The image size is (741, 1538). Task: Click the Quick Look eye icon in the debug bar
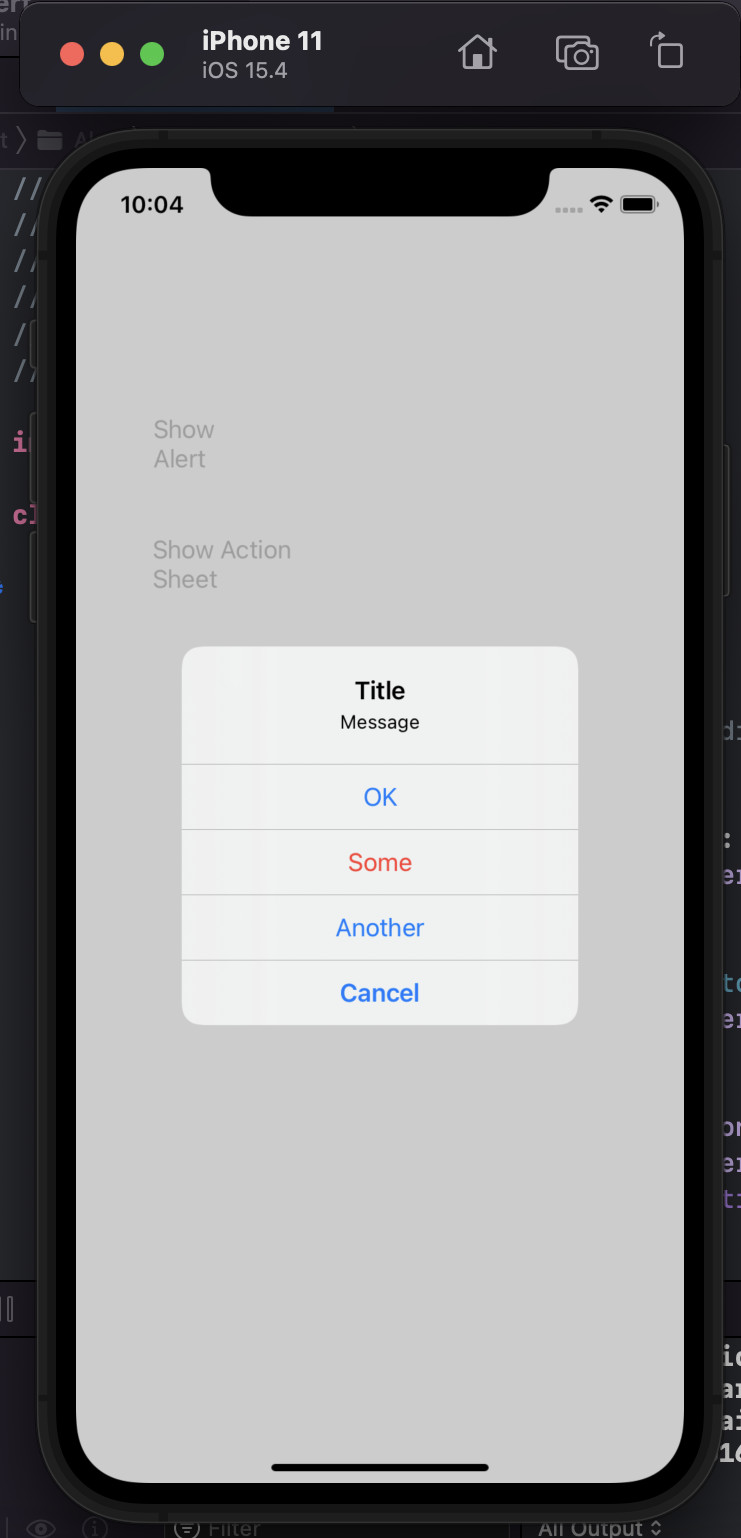[x=39, y=1528]
